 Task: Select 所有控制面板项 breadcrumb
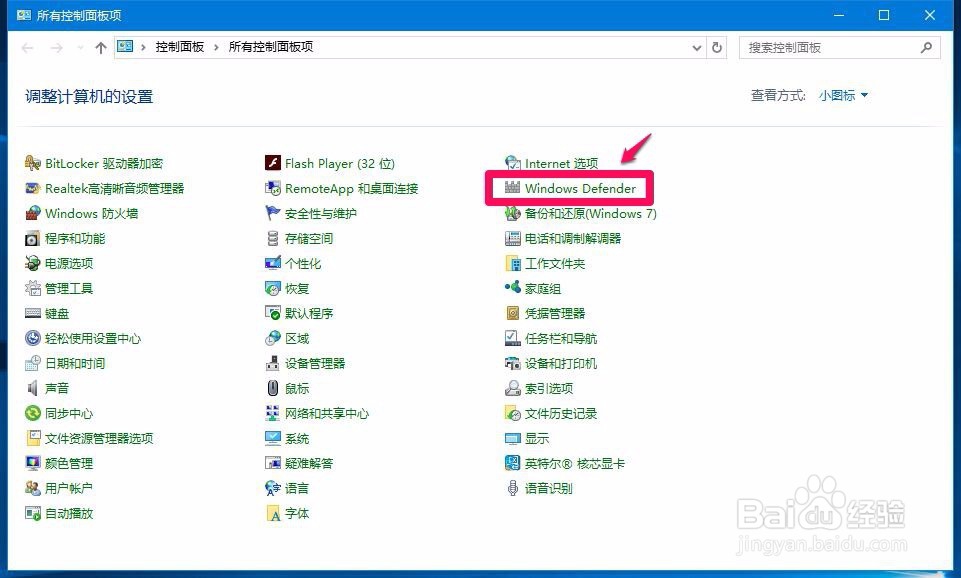271,47
